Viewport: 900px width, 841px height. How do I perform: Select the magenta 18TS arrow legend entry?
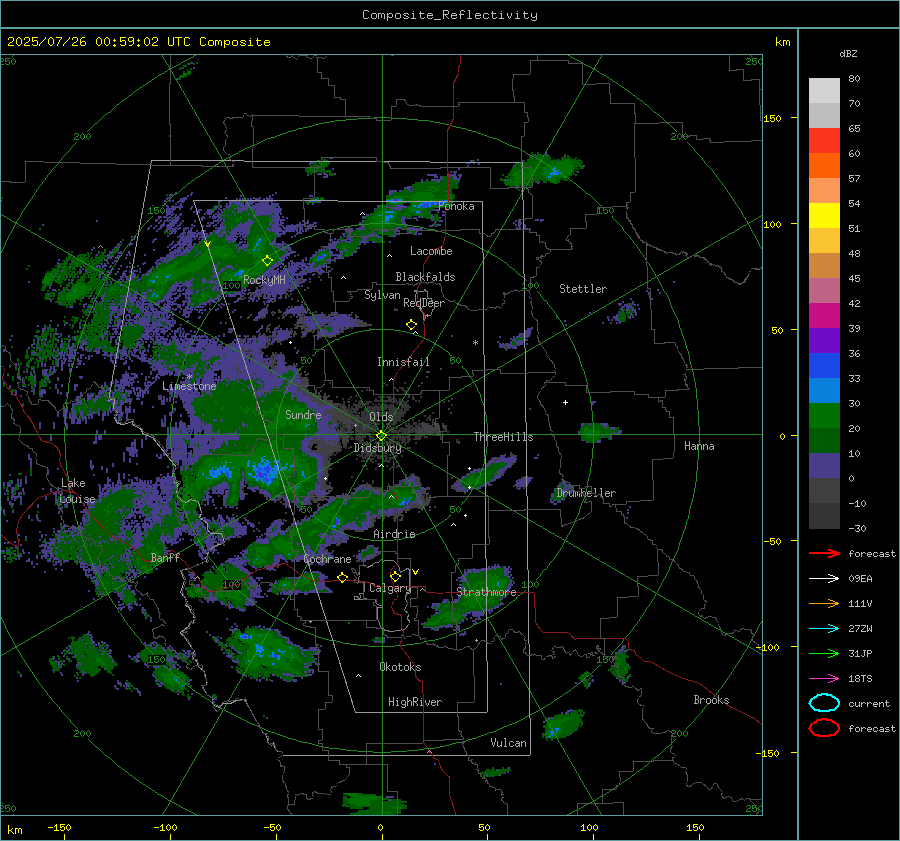(x=824, y=679)
